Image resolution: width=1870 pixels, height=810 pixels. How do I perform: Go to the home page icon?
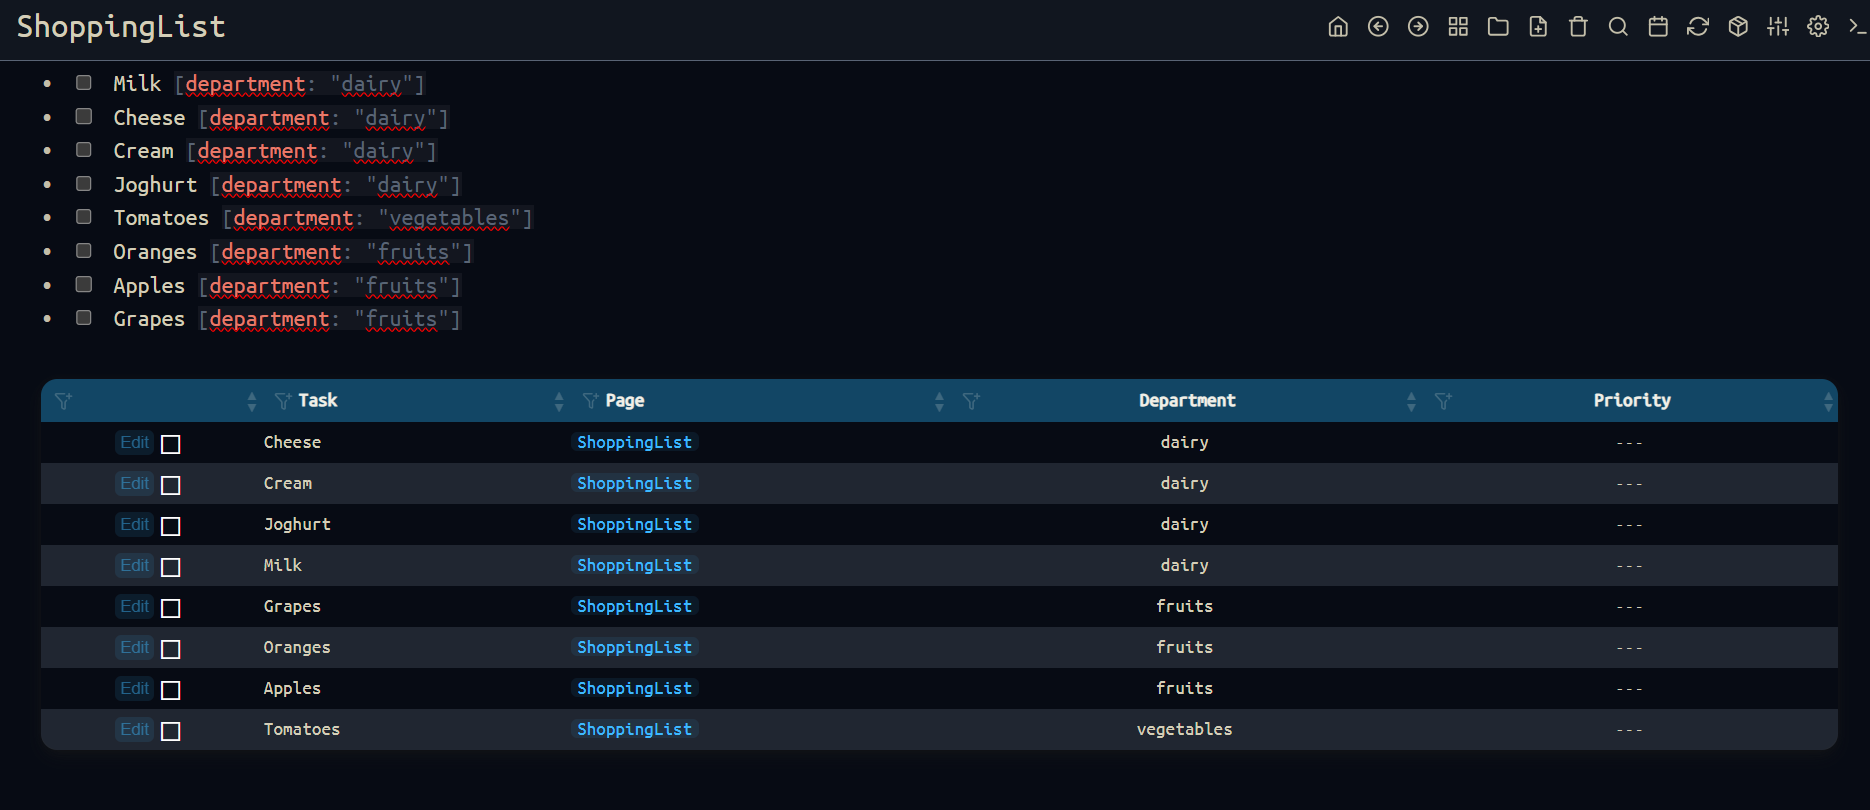(1338, 27)
